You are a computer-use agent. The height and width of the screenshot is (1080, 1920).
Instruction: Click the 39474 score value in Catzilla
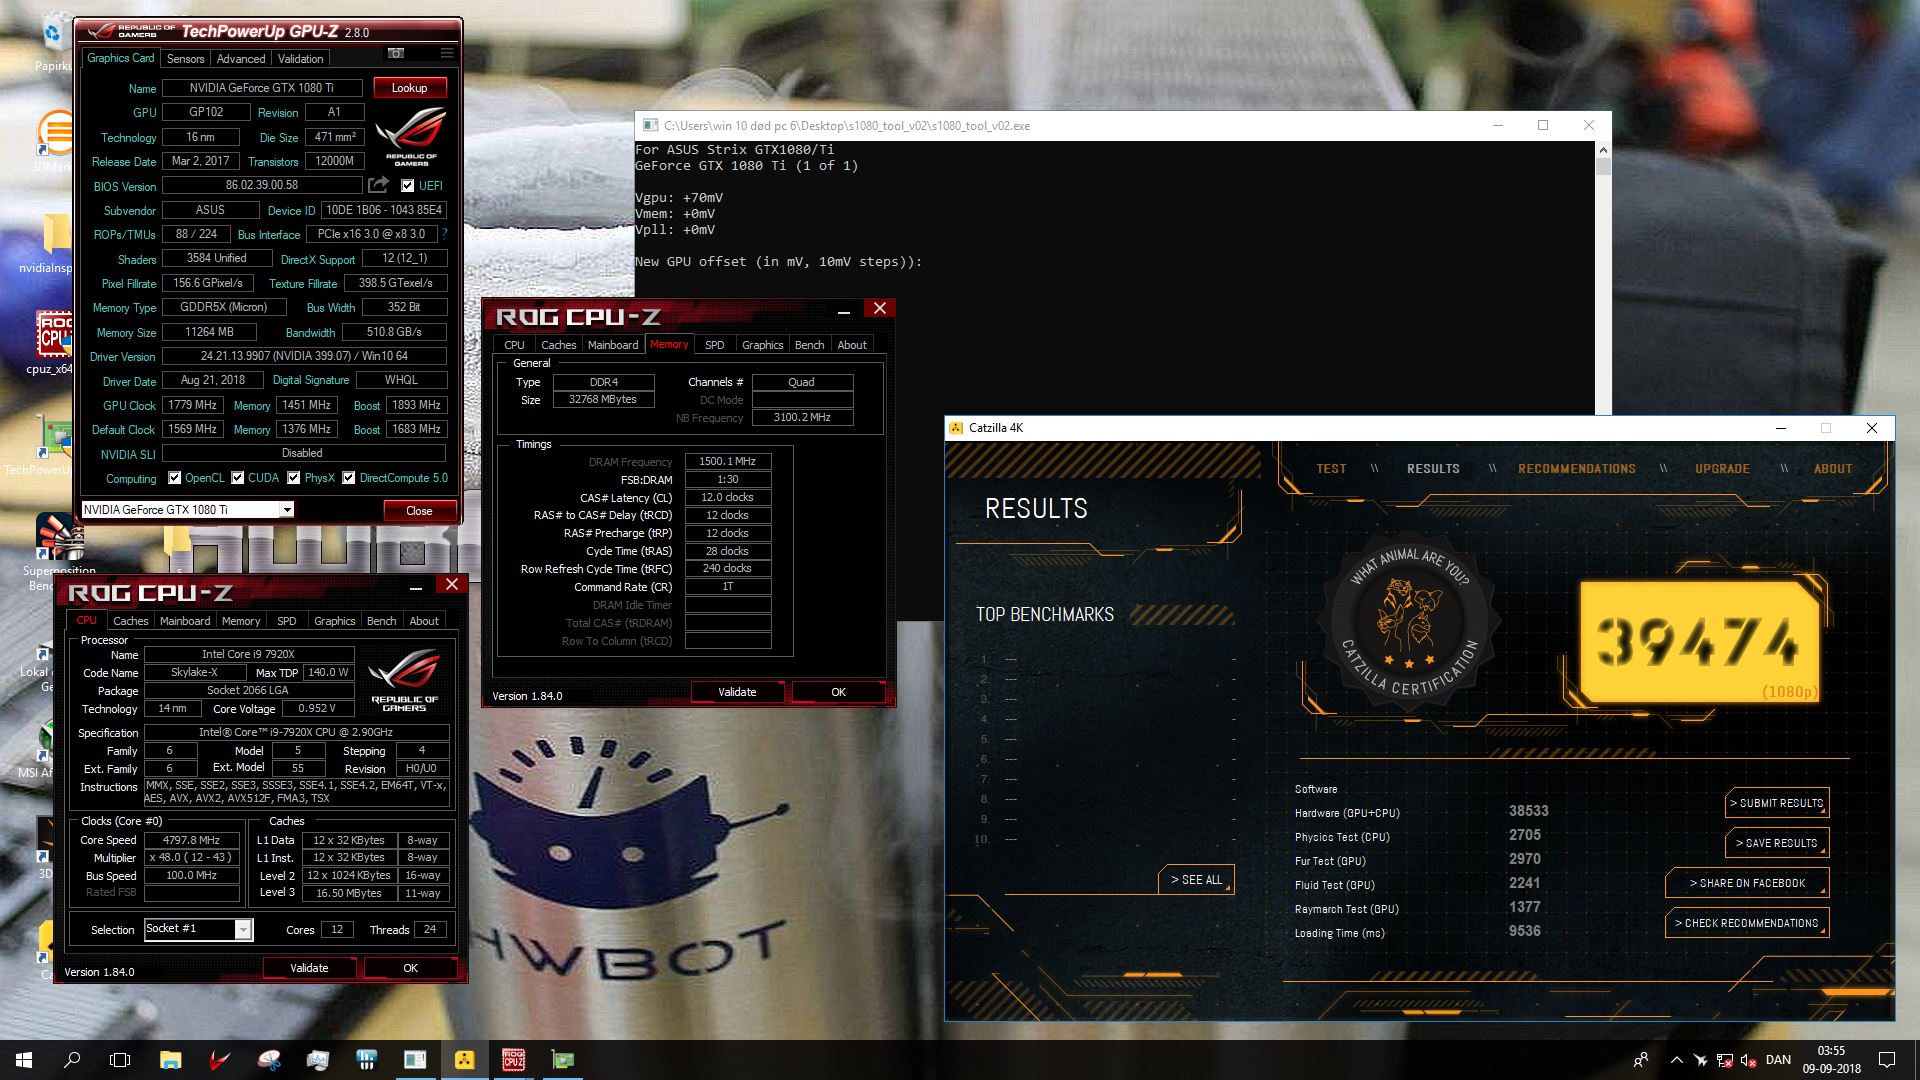1696,641
